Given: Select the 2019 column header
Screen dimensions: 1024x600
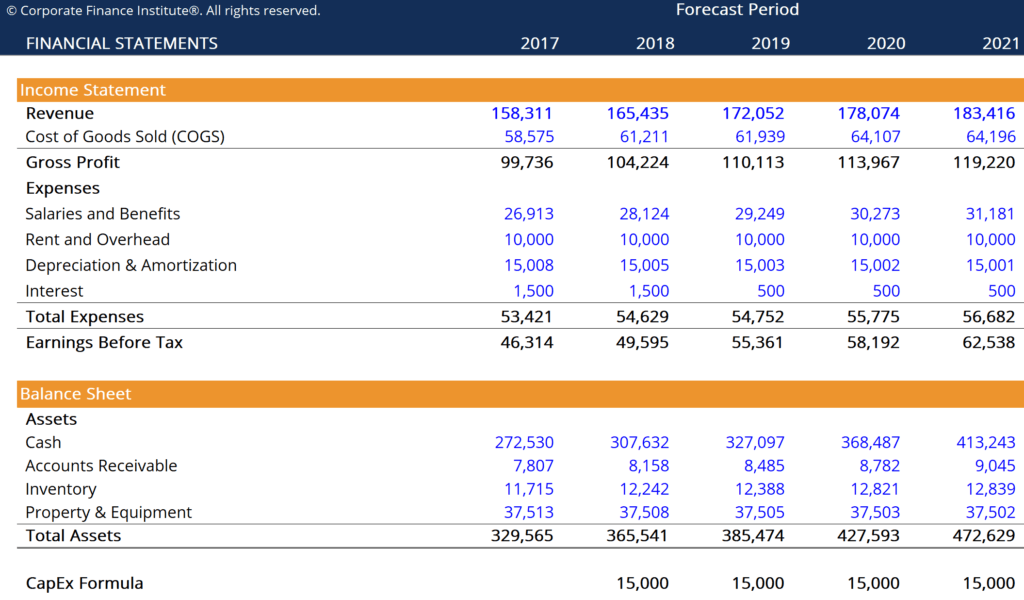Looking at the screenshot, I should click(x=770, y=43).
